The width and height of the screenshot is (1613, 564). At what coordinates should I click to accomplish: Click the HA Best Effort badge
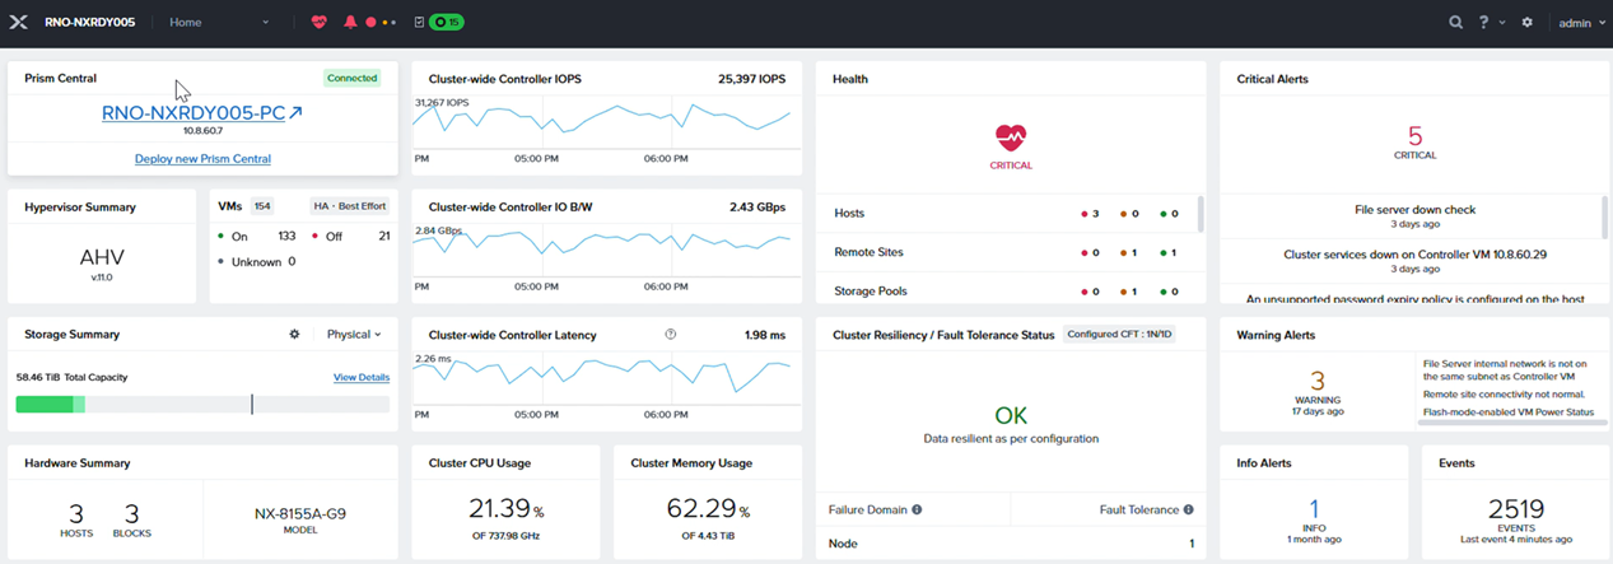349,206
